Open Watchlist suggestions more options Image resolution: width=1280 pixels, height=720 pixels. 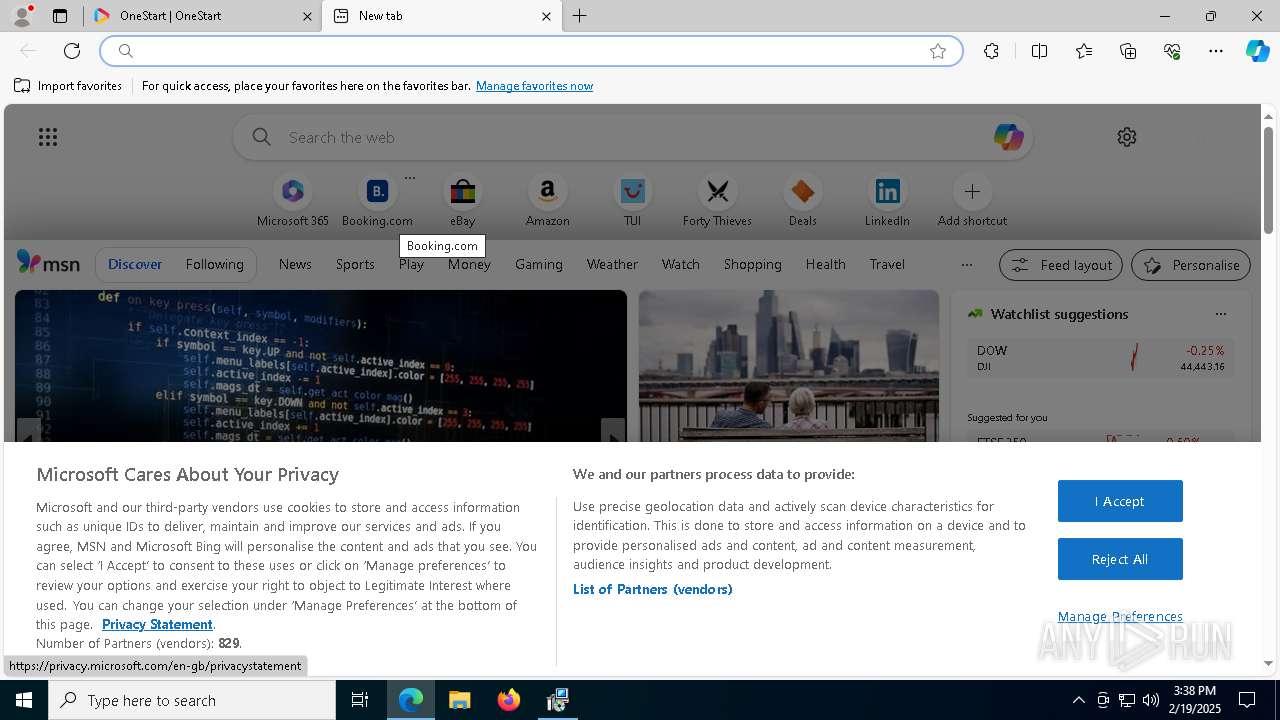coord(1220,314)
